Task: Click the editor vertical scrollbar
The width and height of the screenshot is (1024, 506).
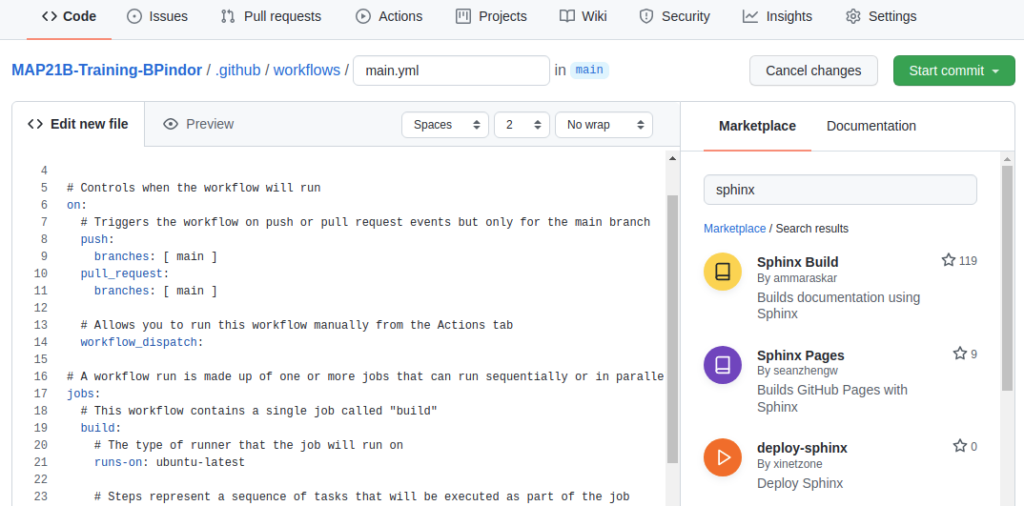Action: pos(673,328)
